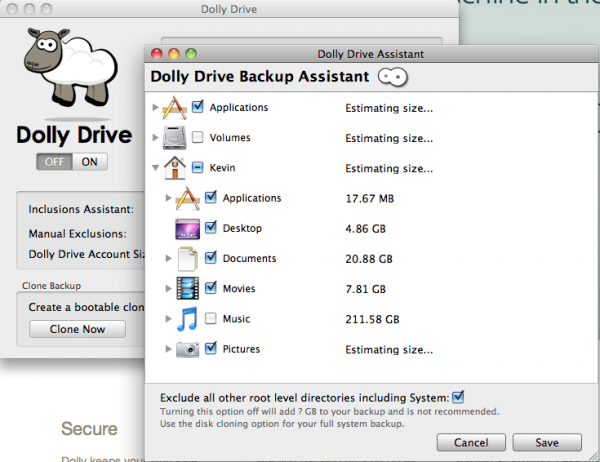Uncheck the Movies checkbox
The width and height of the screenshot is (600, 462).
coord(210,287)
